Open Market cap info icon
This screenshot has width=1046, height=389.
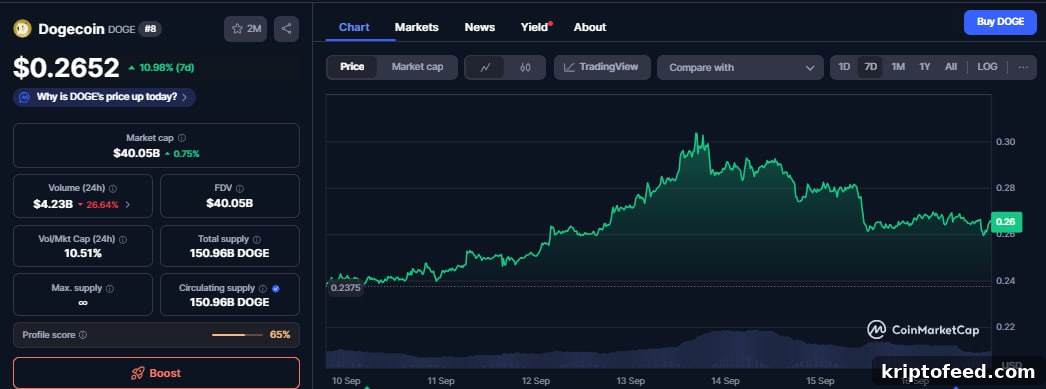tap(182, 138)
